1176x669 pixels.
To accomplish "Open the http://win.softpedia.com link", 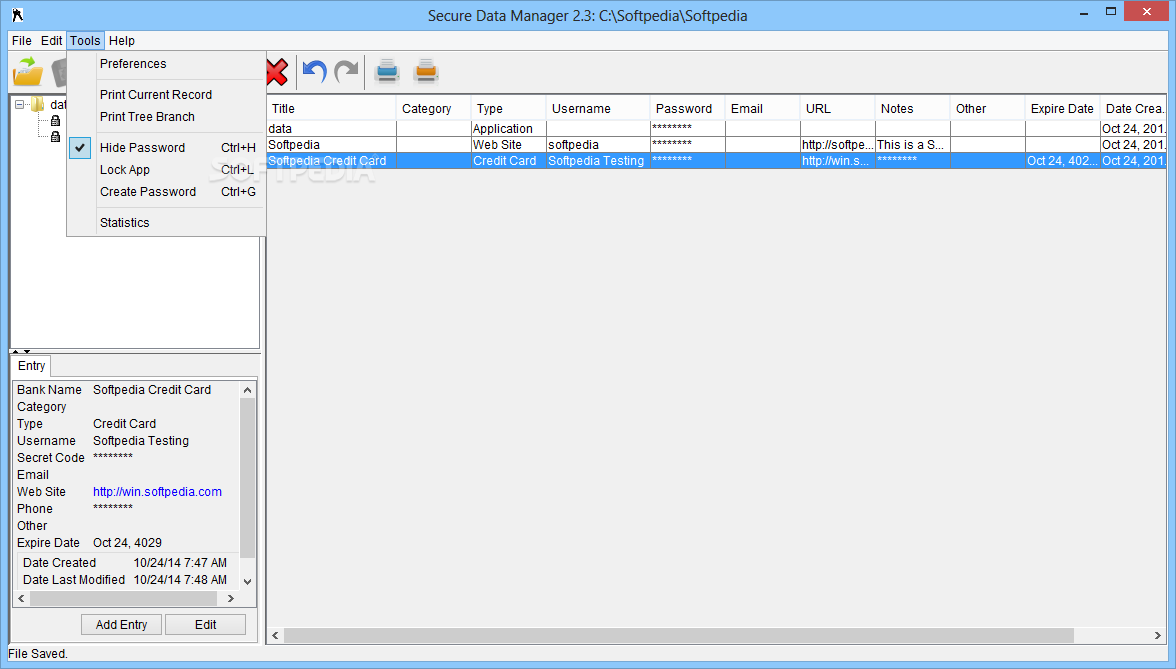I will point(158,492).
